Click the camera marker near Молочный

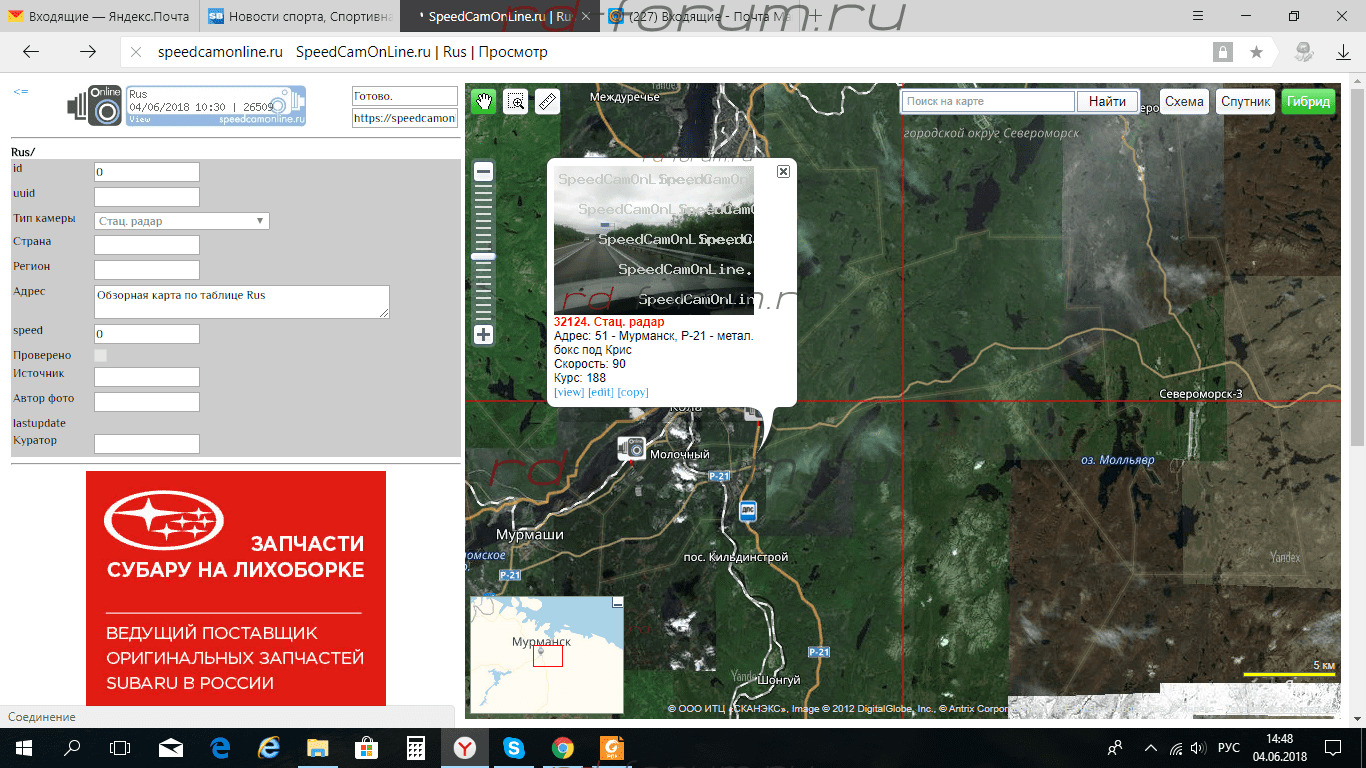(x=631, y=448)
